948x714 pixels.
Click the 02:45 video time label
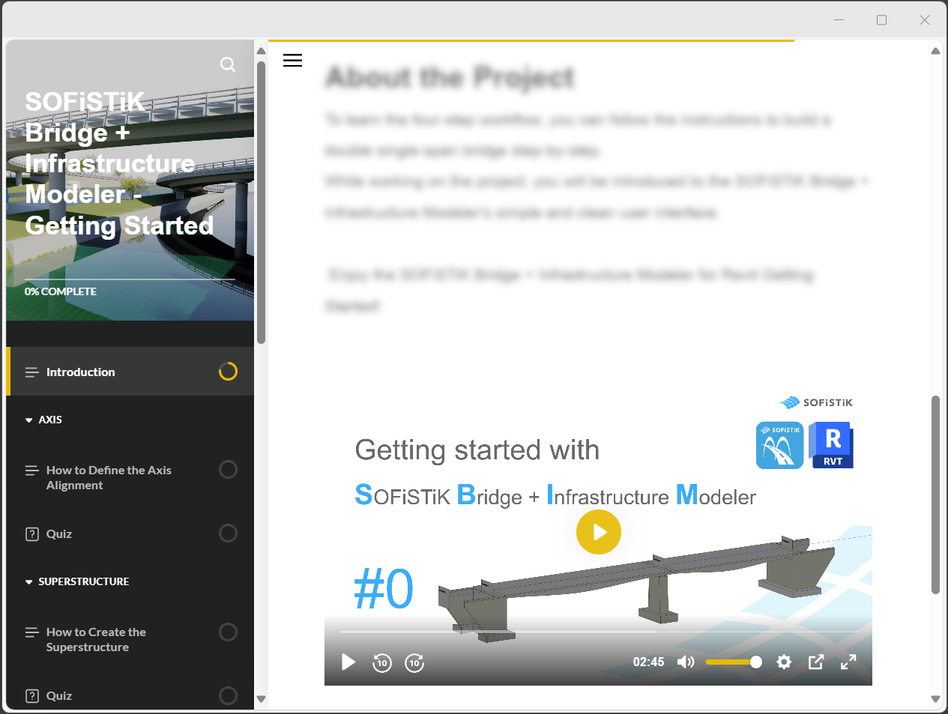pyautogui.click(x=648, y=662)
